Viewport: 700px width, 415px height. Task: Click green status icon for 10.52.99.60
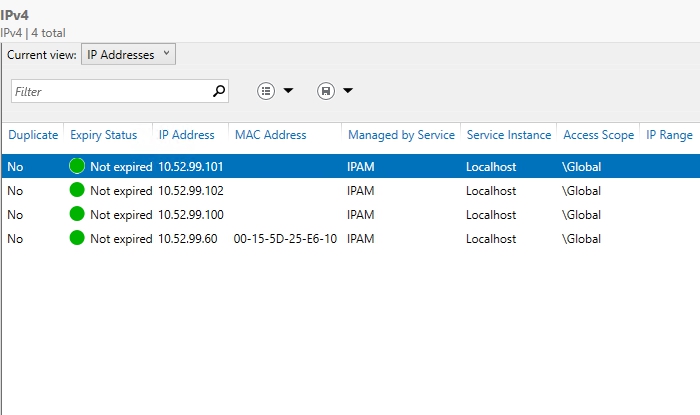pos(77,238)
